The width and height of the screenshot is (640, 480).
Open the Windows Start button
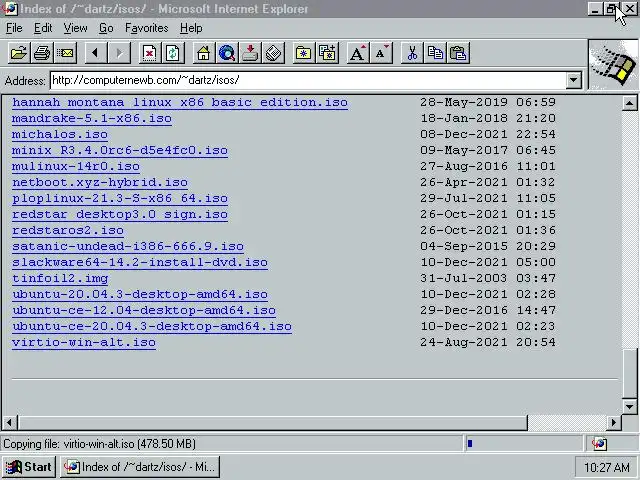click(x=29, y=467)
